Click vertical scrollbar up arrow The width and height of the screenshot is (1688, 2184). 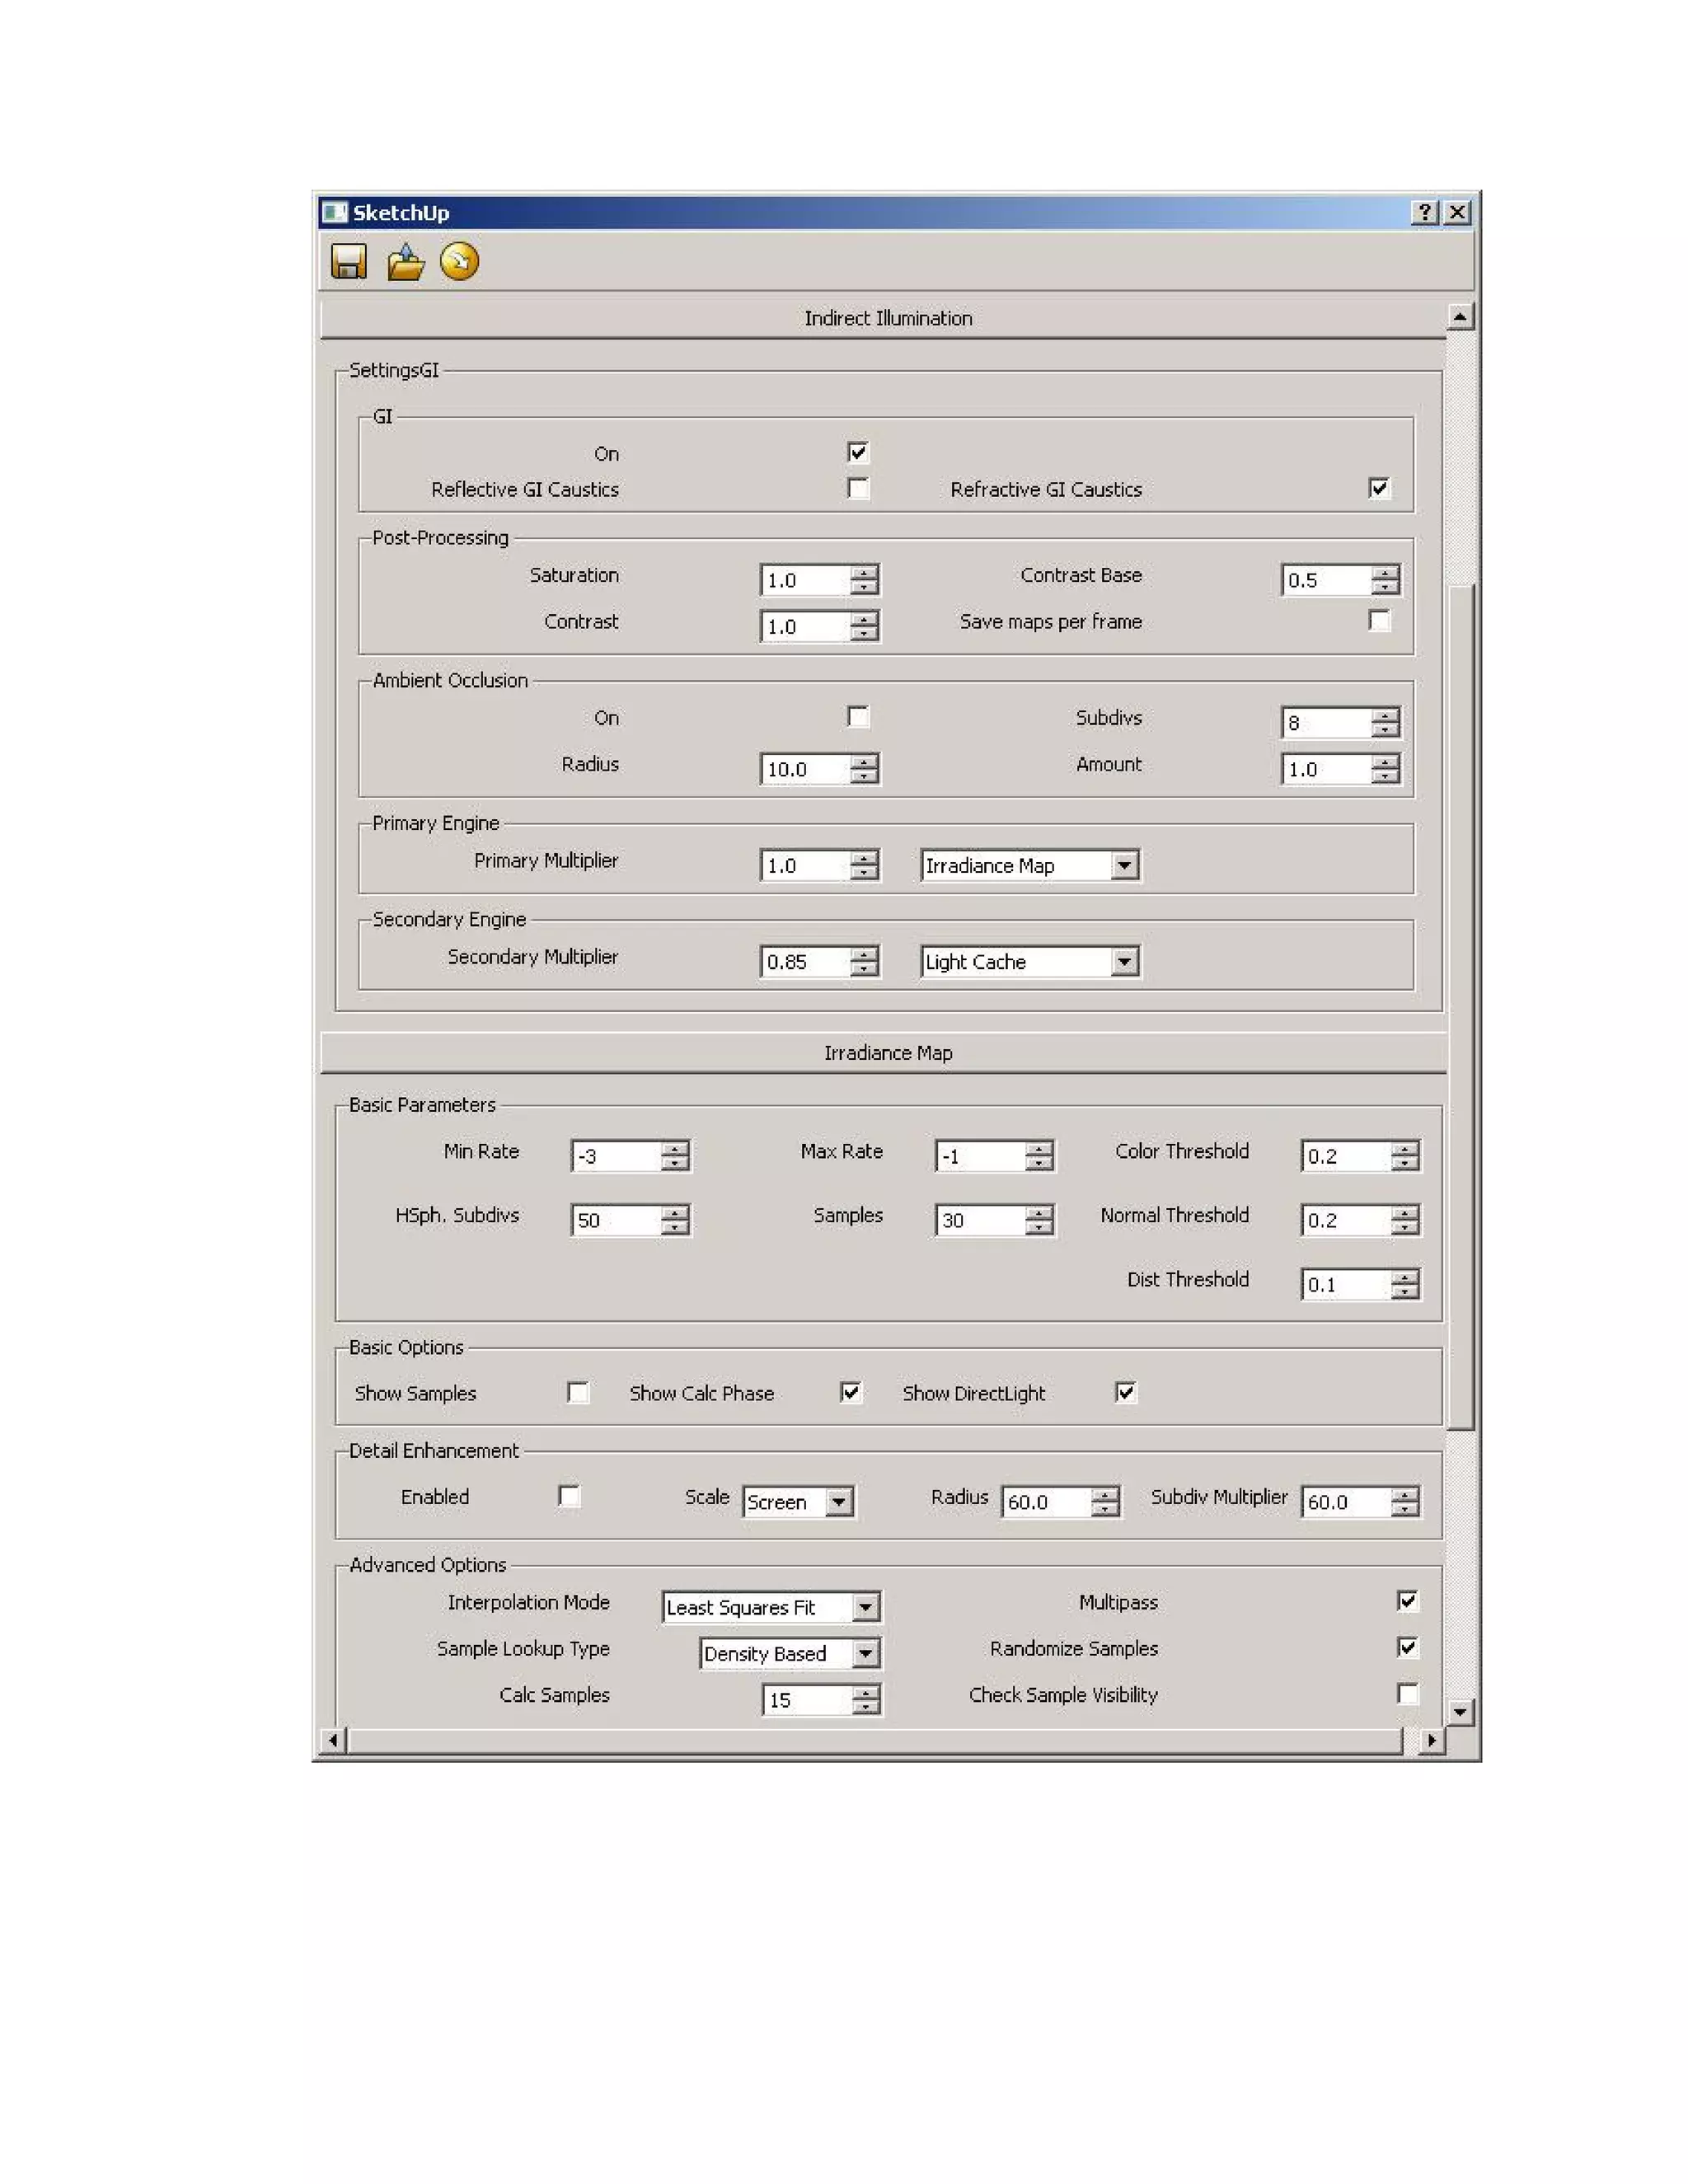(1460, 317)
